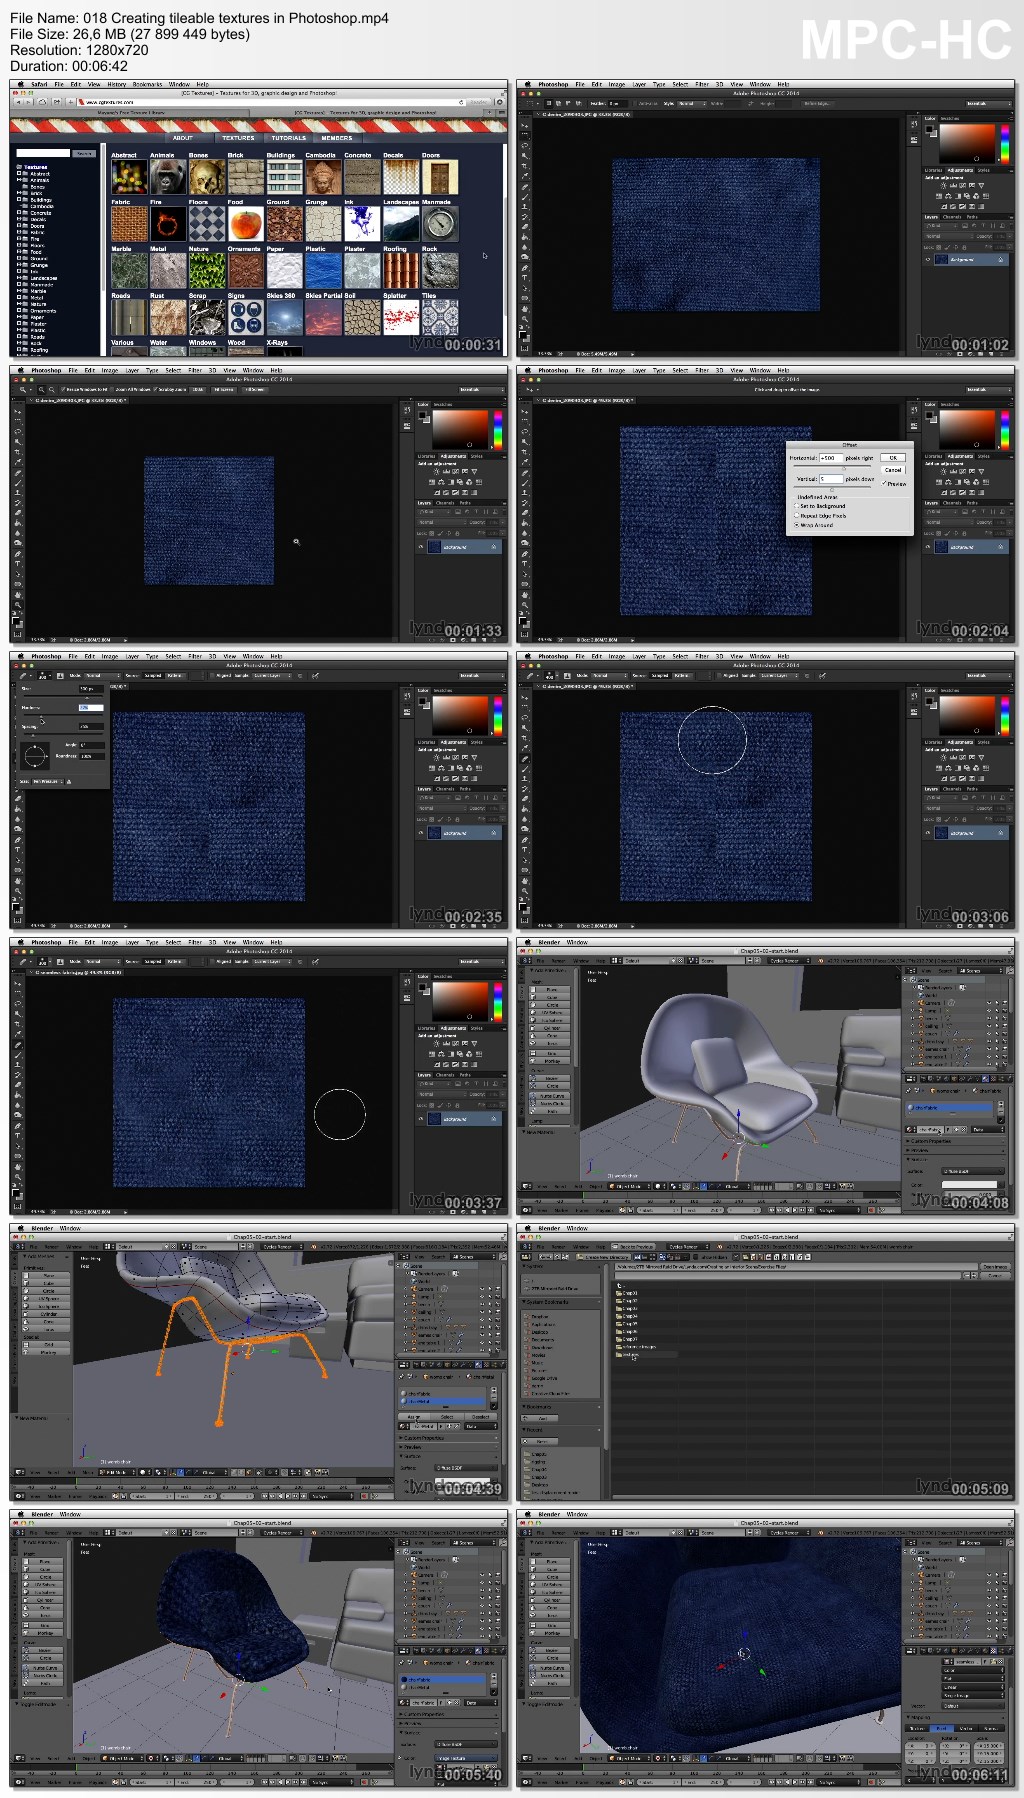
Task: Open Filter menu in the 00:02:04 Photoshop frame
Action: [x=702, y=370]
